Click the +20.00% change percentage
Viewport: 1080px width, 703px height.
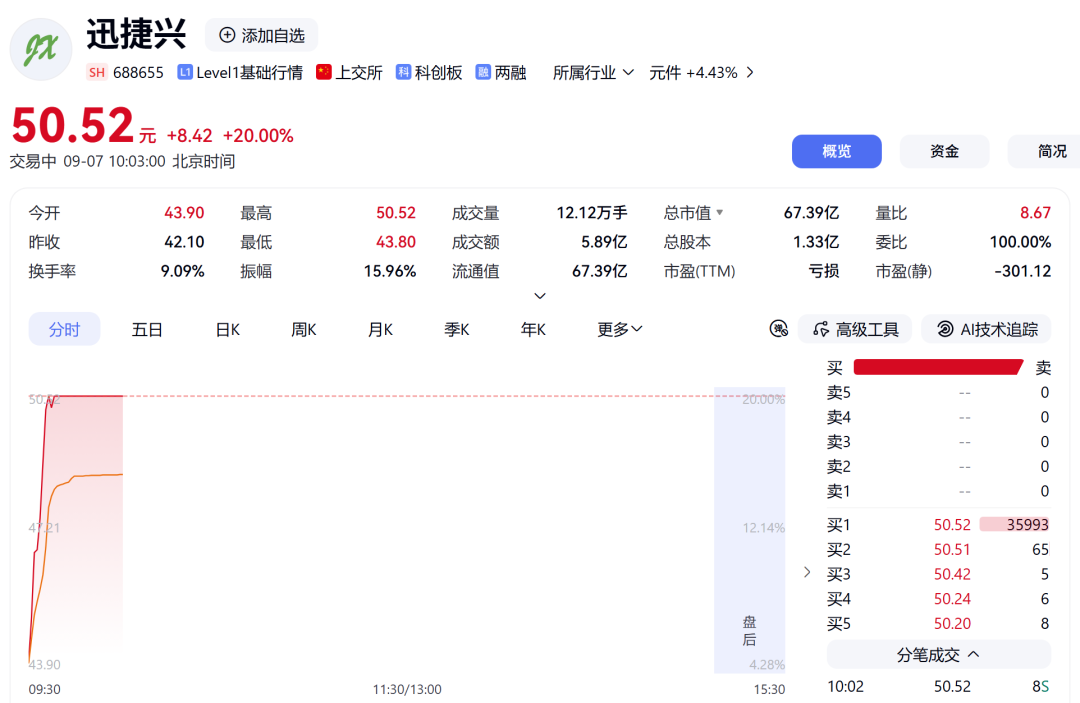[x=258, y=136]
